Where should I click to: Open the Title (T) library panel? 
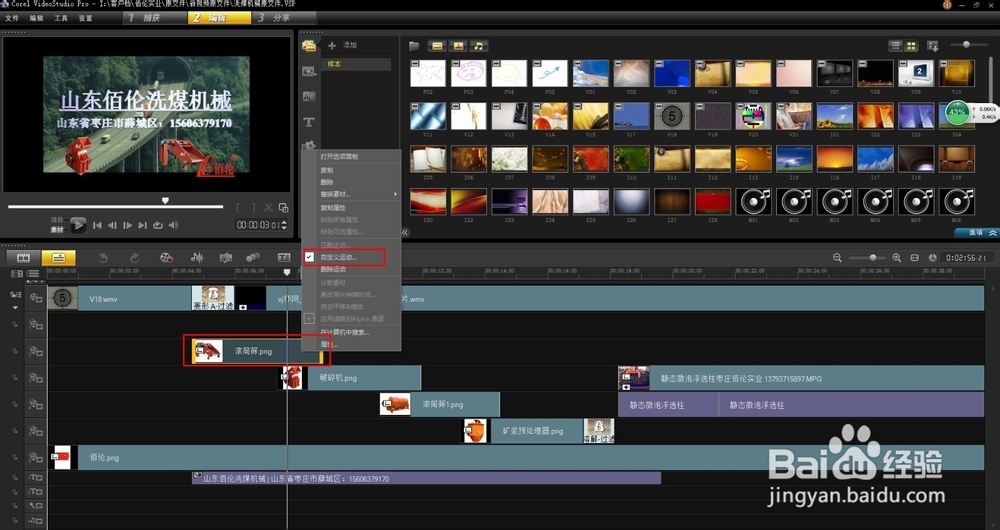(309, 122)
